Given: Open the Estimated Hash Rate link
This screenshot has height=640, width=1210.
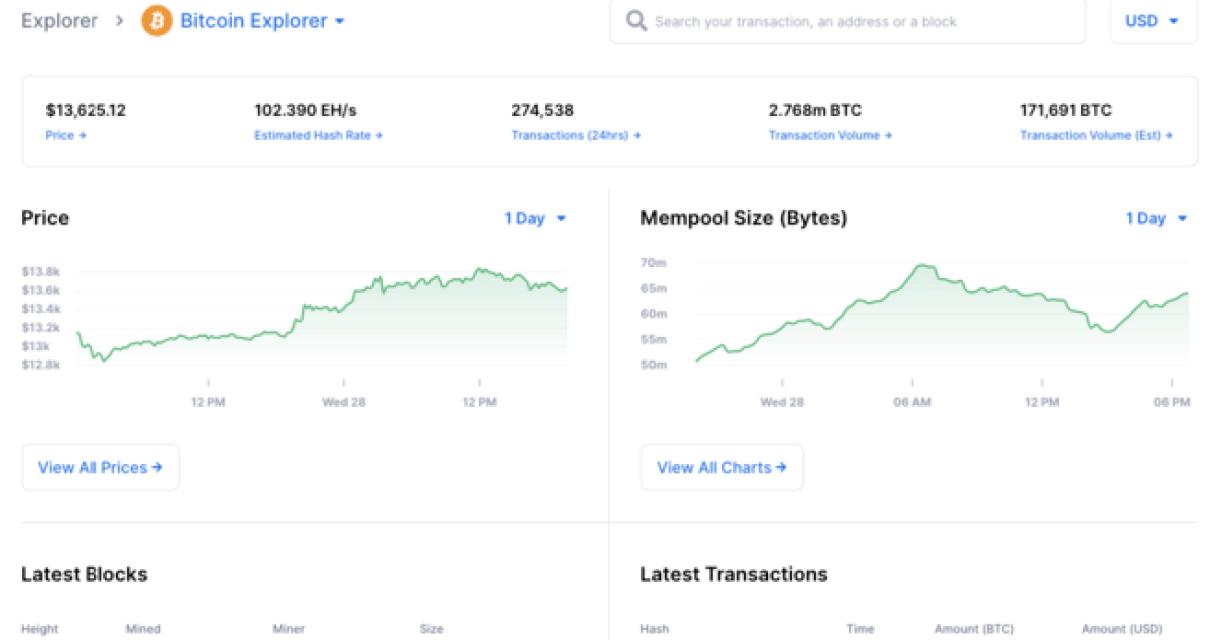Looking at the screenshot, I should [x=318, y=135].
